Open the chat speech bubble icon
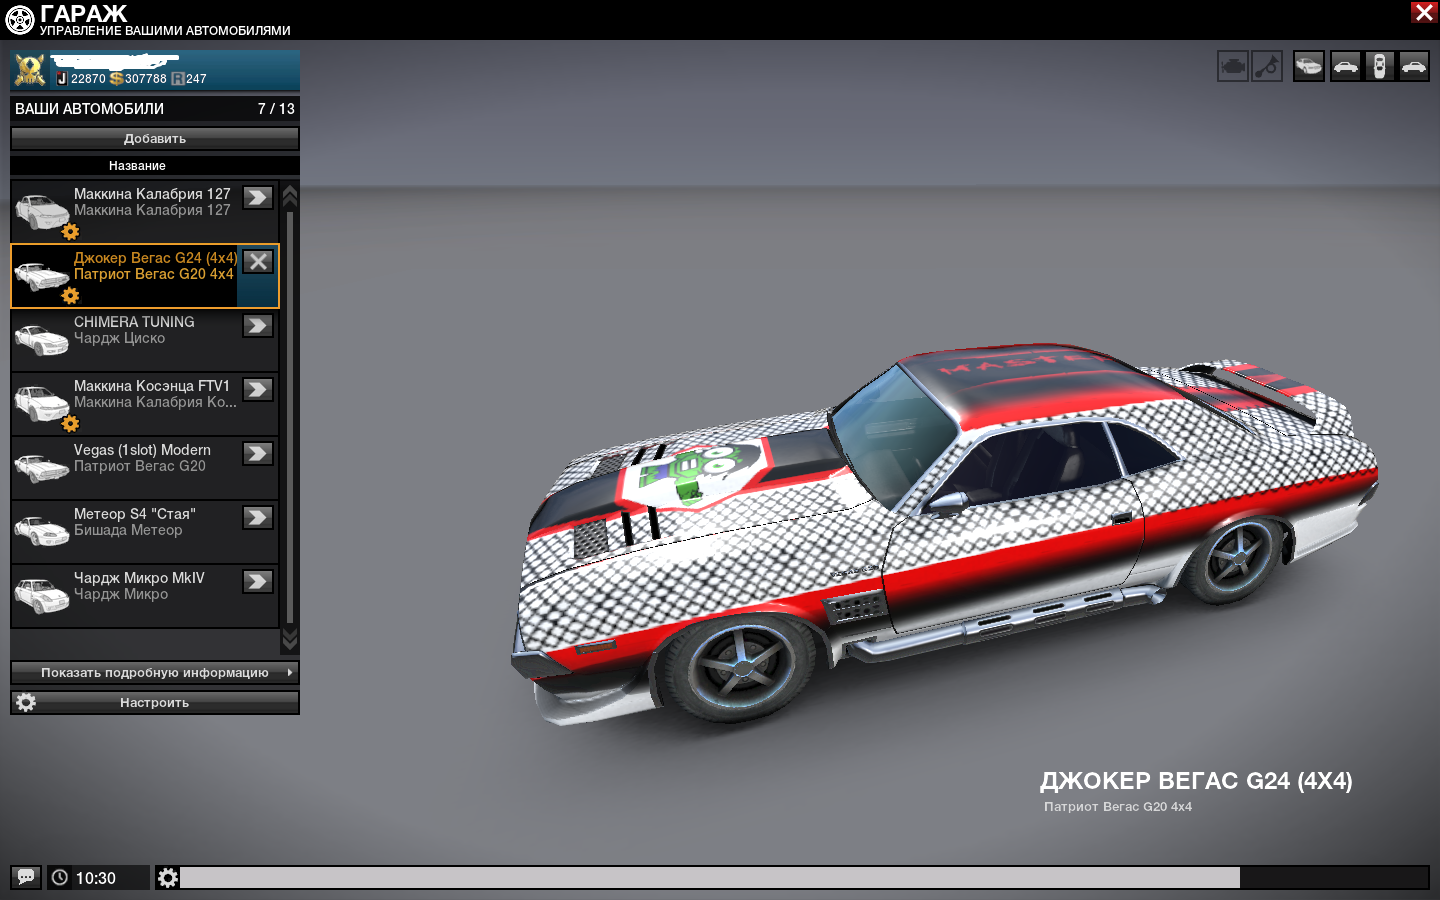This screenshot has height=900, width=1440. pyautogui.click(x=26, y=877)
